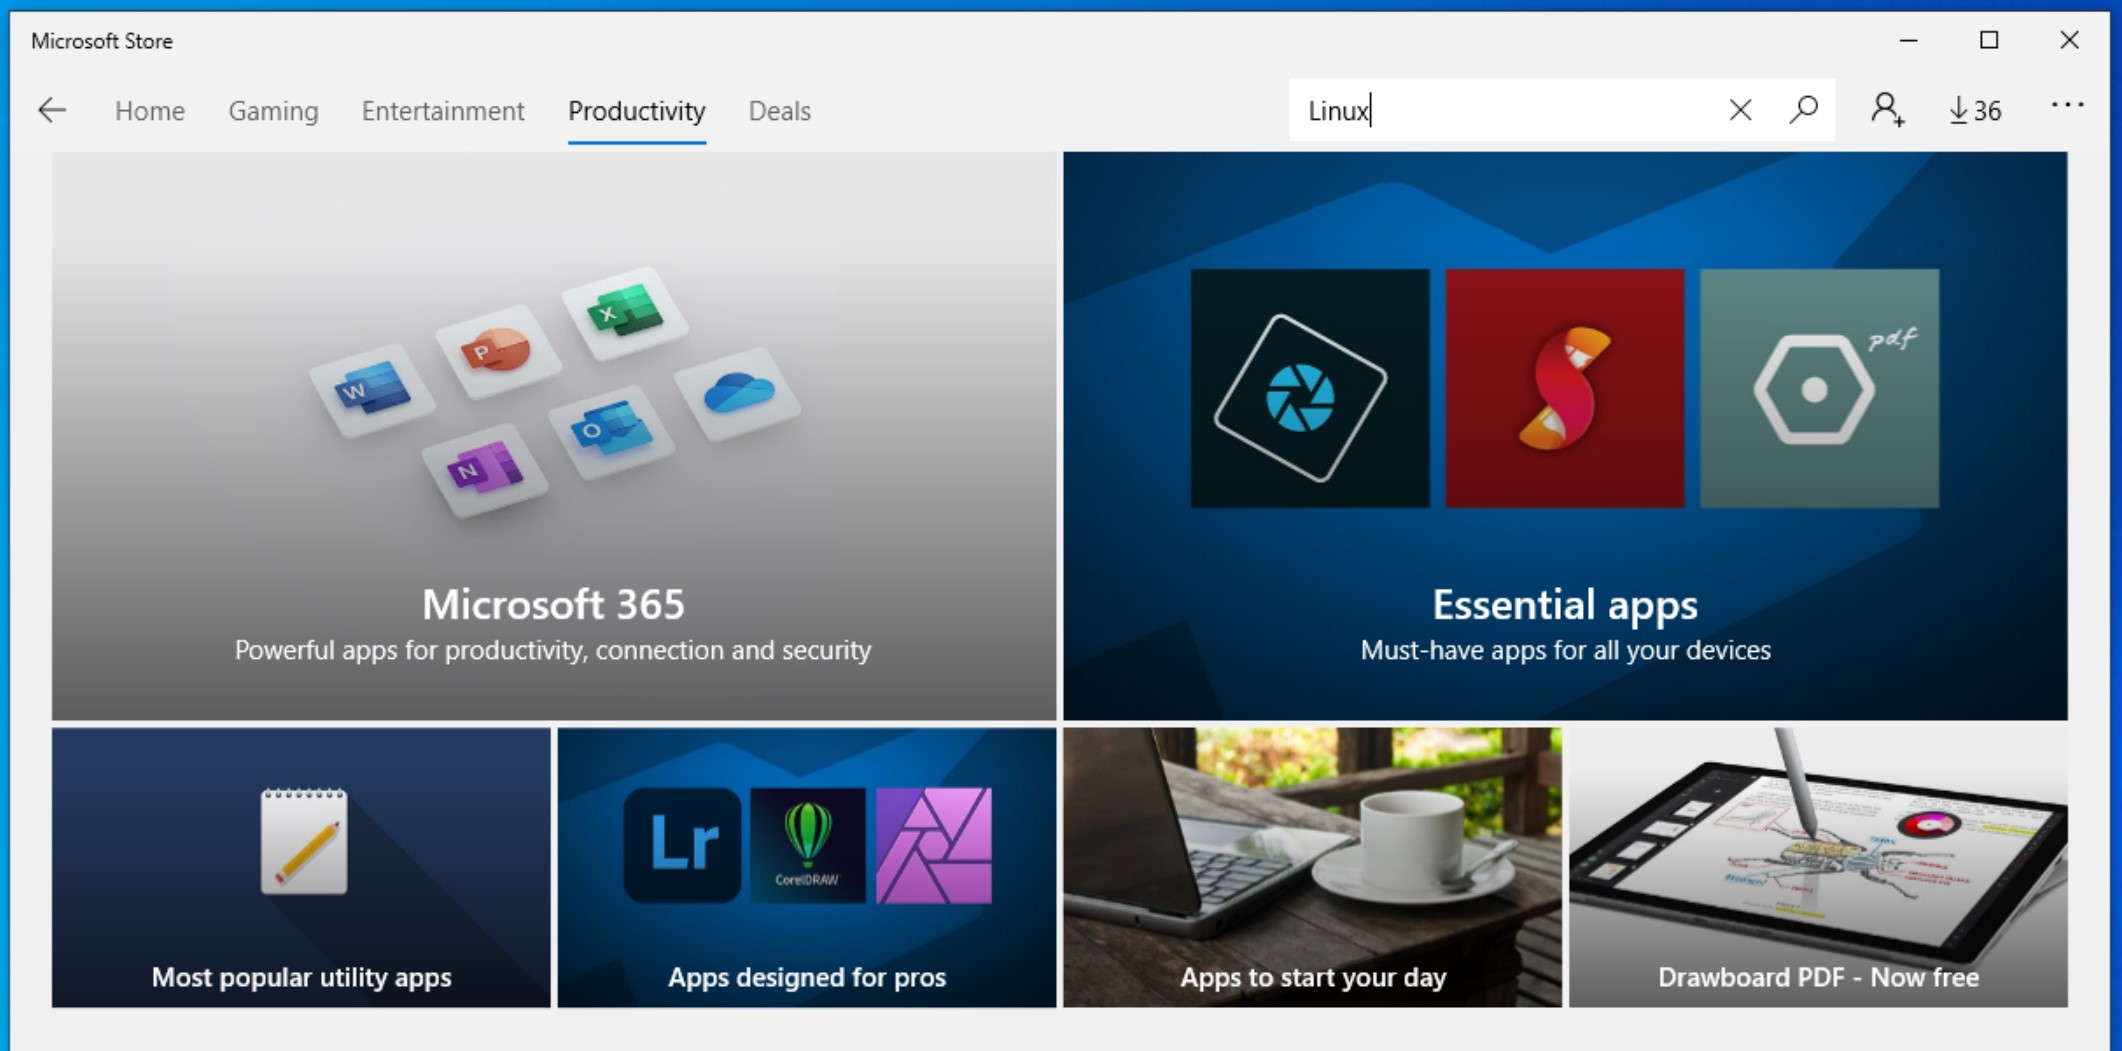Open the Entertainment tab
Viewport: 2122px width, 1051px height.
pos(443,110)
